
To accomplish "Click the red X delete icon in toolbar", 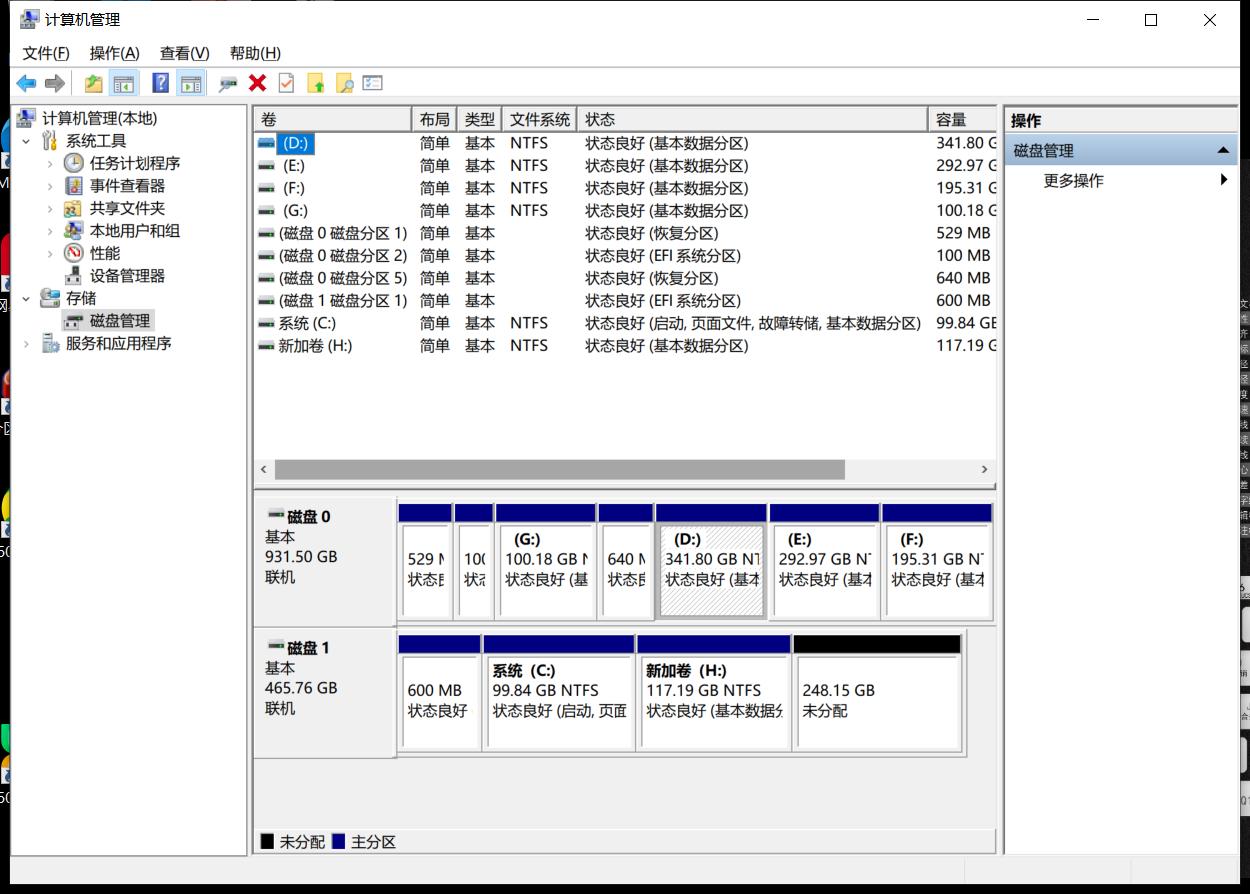I will pyautogui.click(x=256, y=82).
